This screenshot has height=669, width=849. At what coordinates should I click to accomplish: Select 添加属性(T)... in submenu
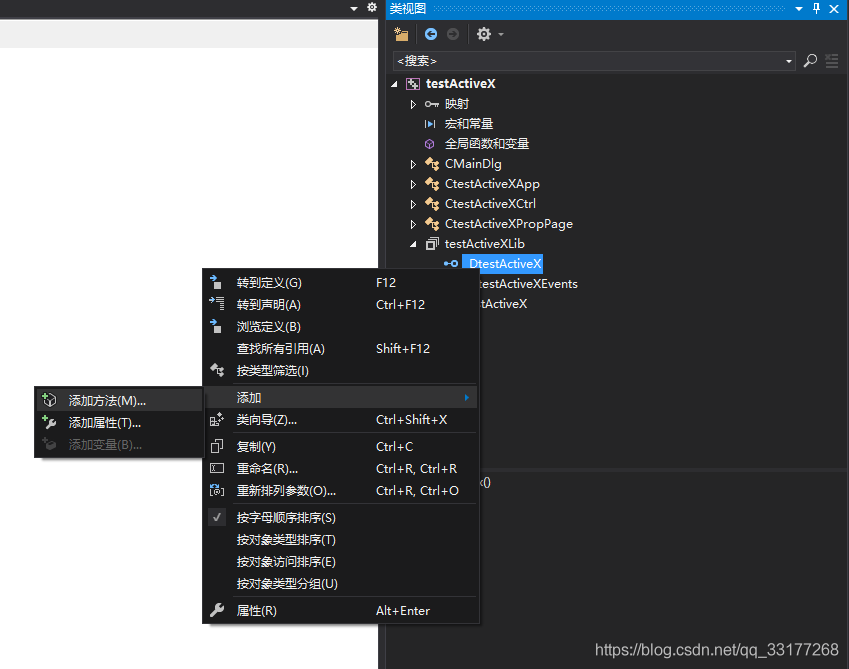point(119,422)
